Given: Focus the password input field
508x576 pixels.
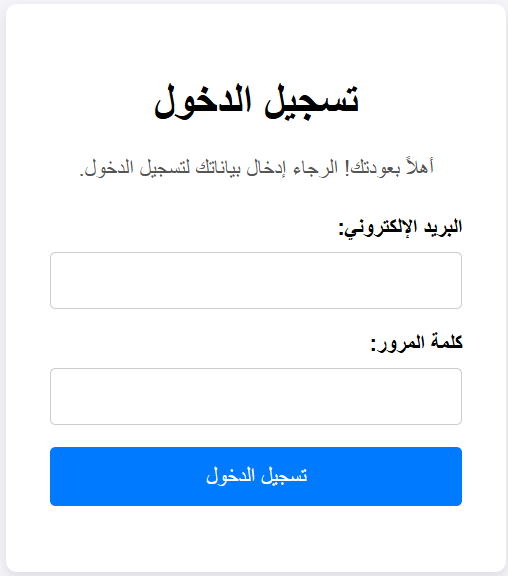Looking at the screenshot, I should coord(256,396).
